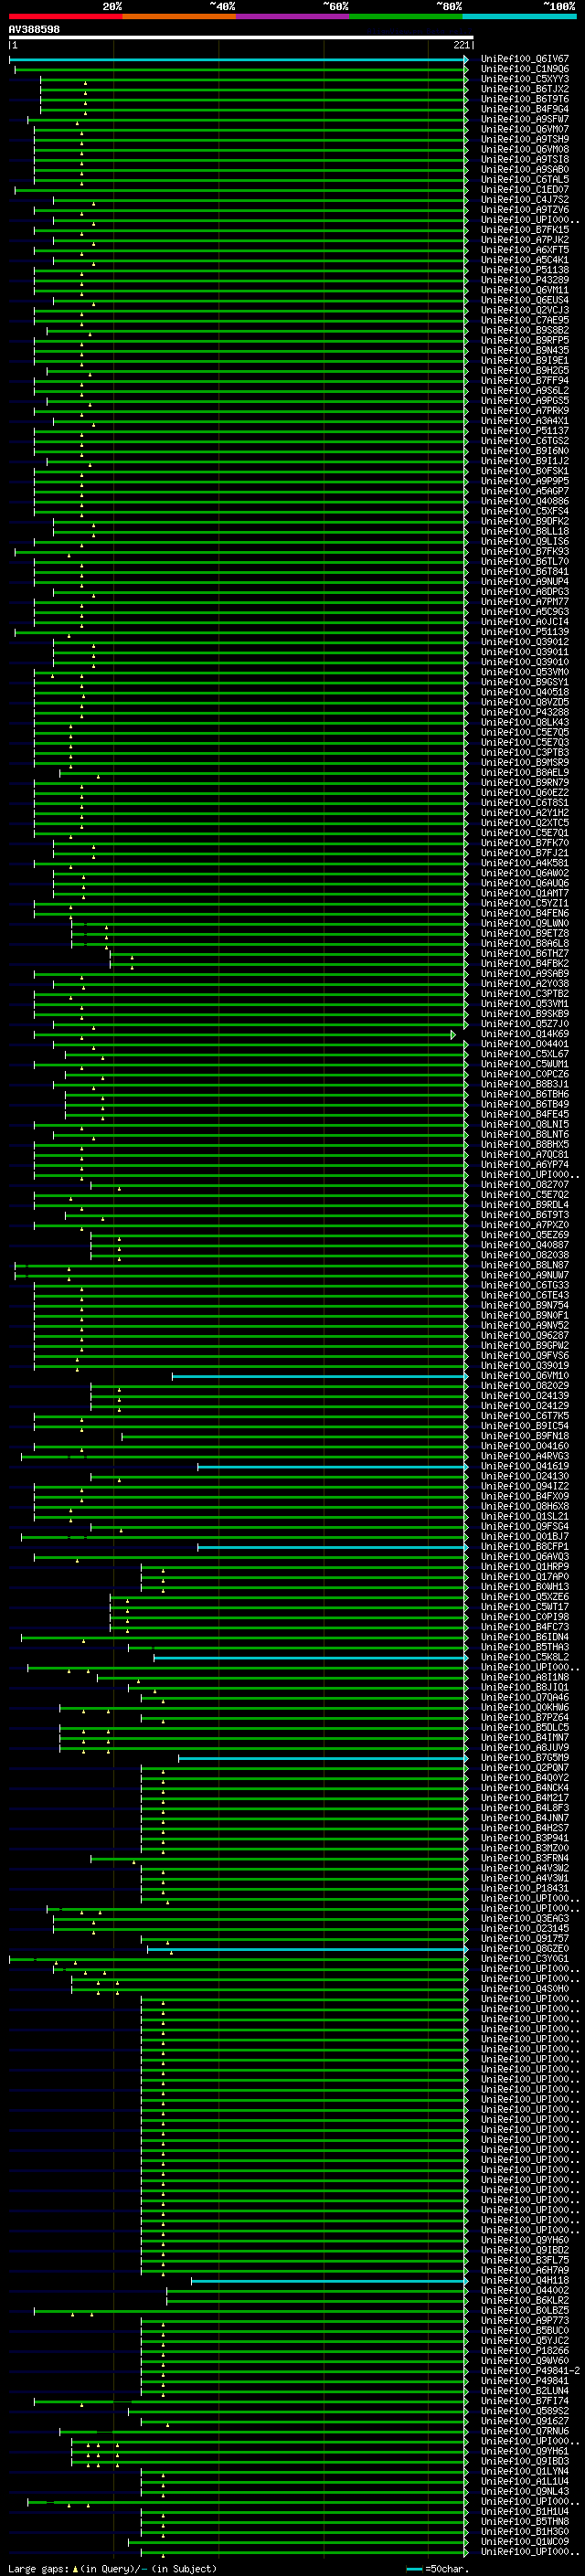
Task: Click the label UniRef100_O04160
Action: click(x=524, y=1446)
